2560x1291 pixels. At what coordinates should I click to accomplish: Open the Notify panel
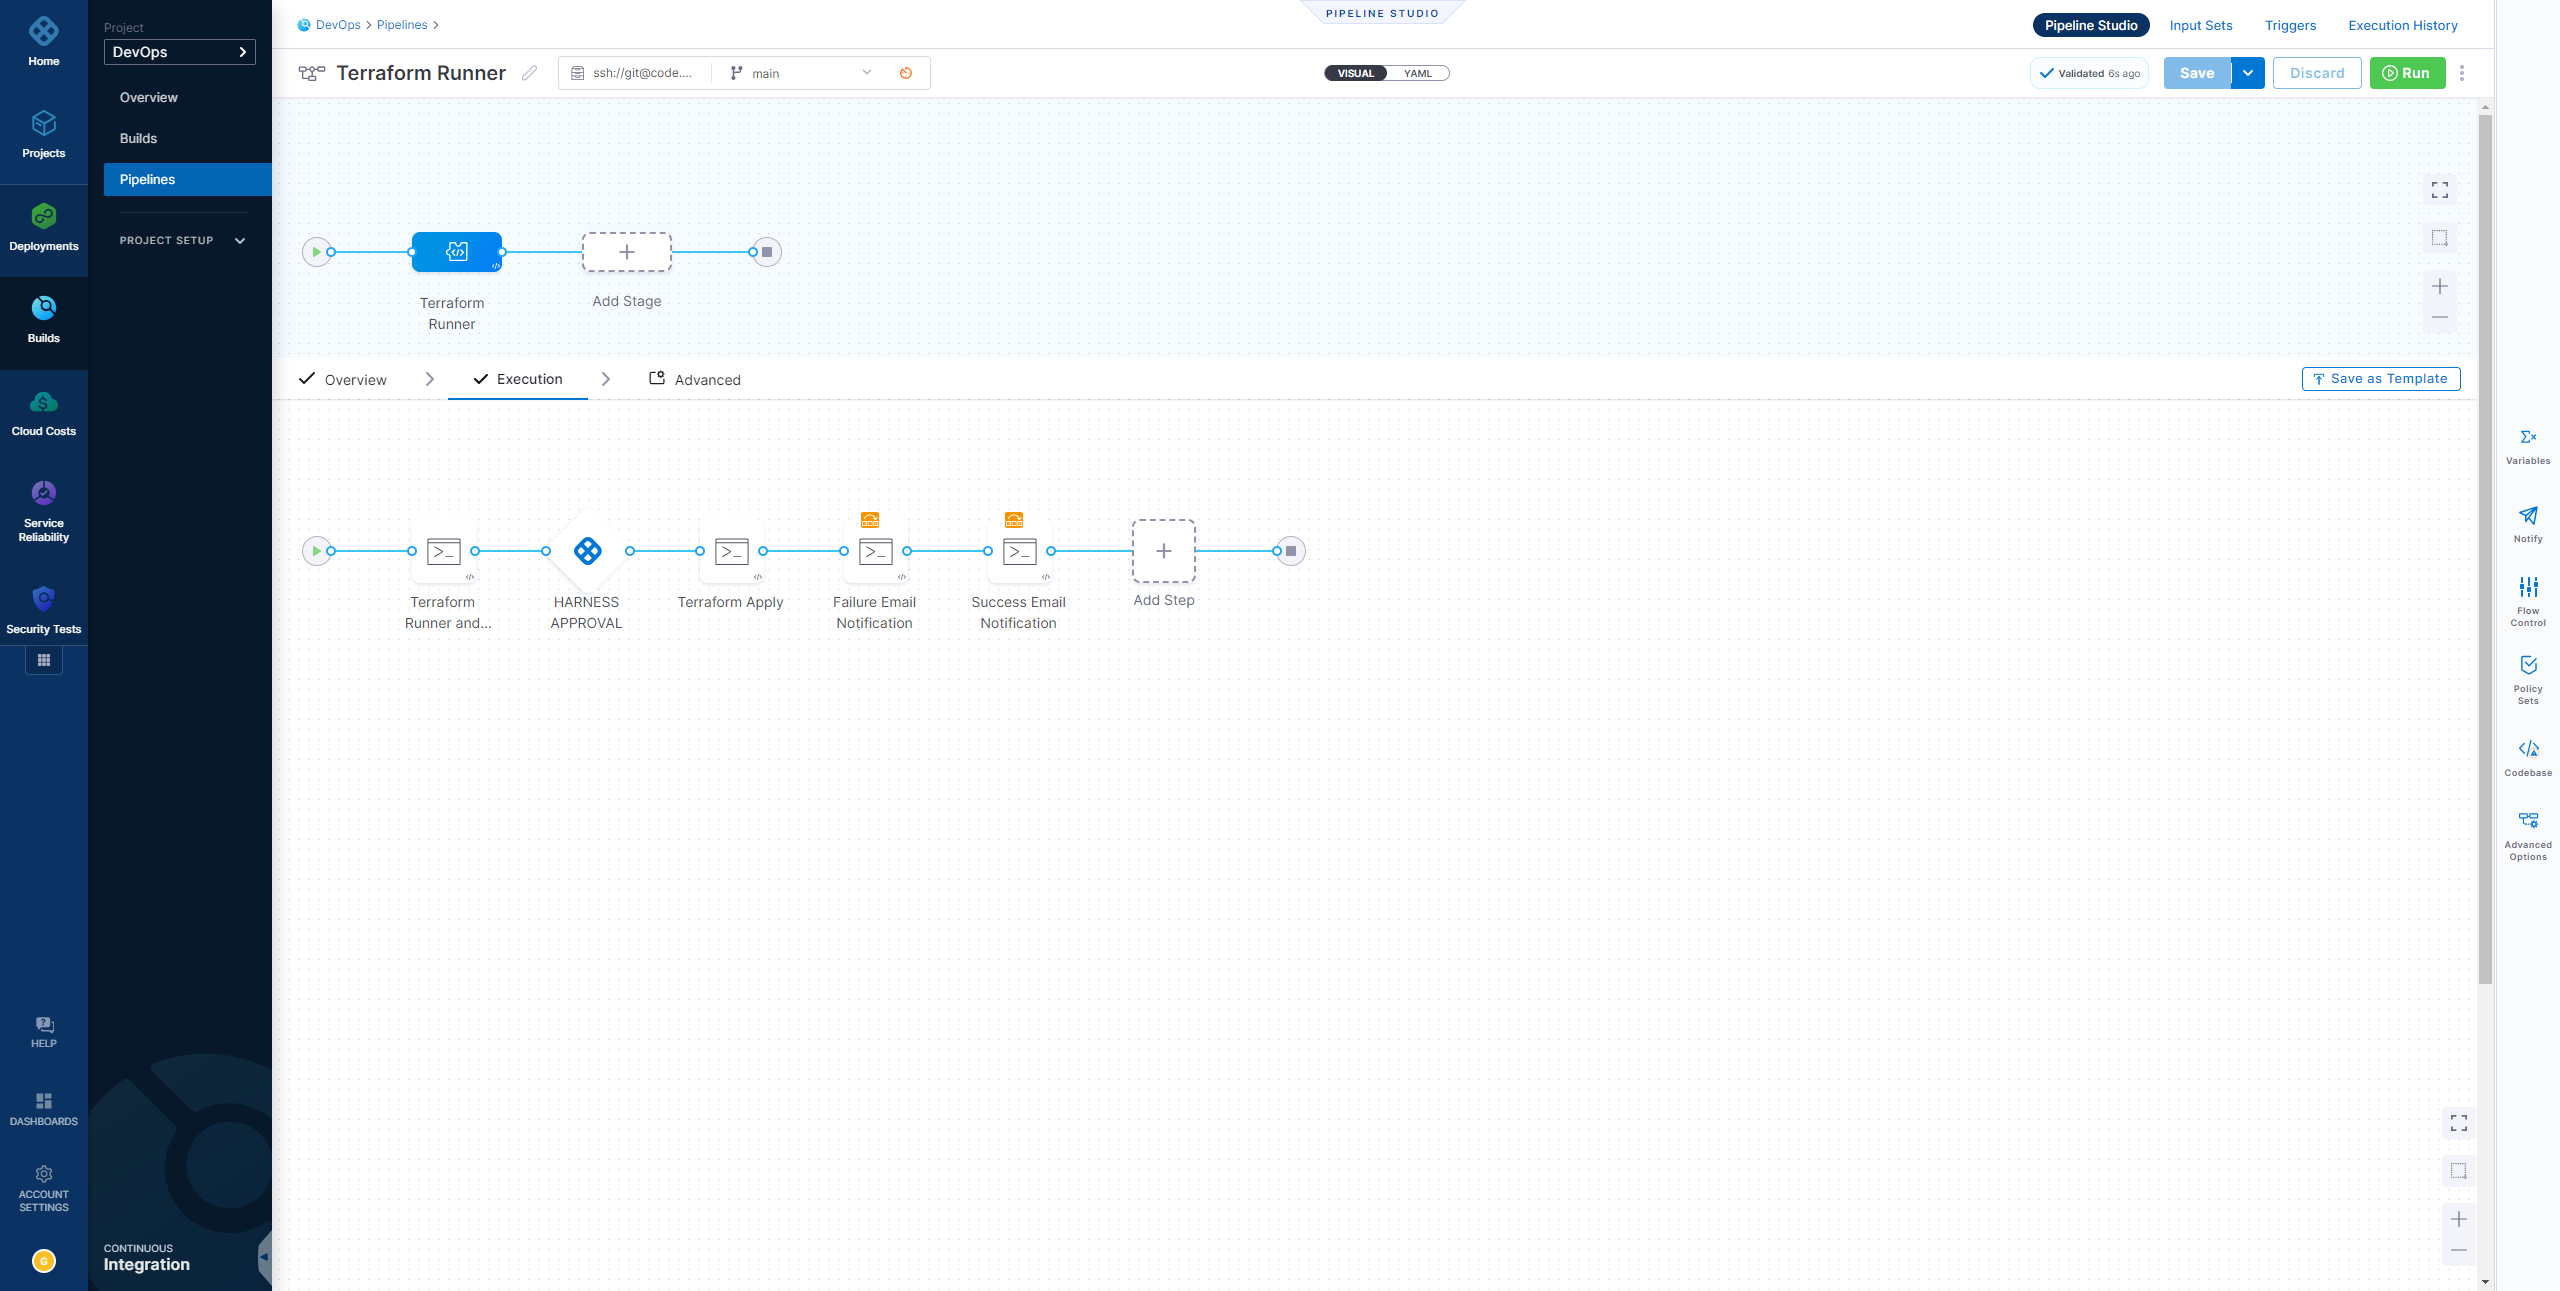(x=2528, y=524)
